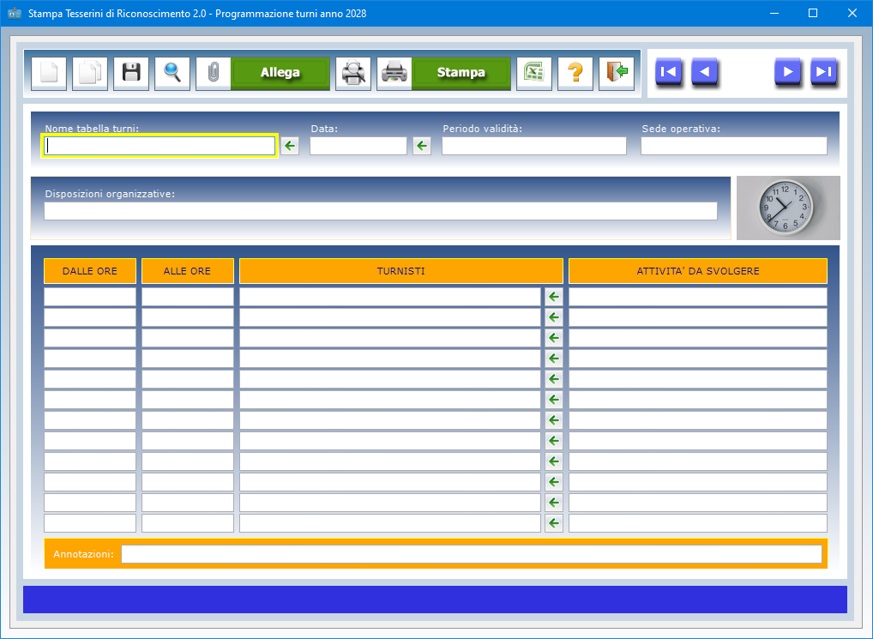Click the green arrow on the eighth Turnisti row
The image size is (873, 639).
(x=554, y=441)
